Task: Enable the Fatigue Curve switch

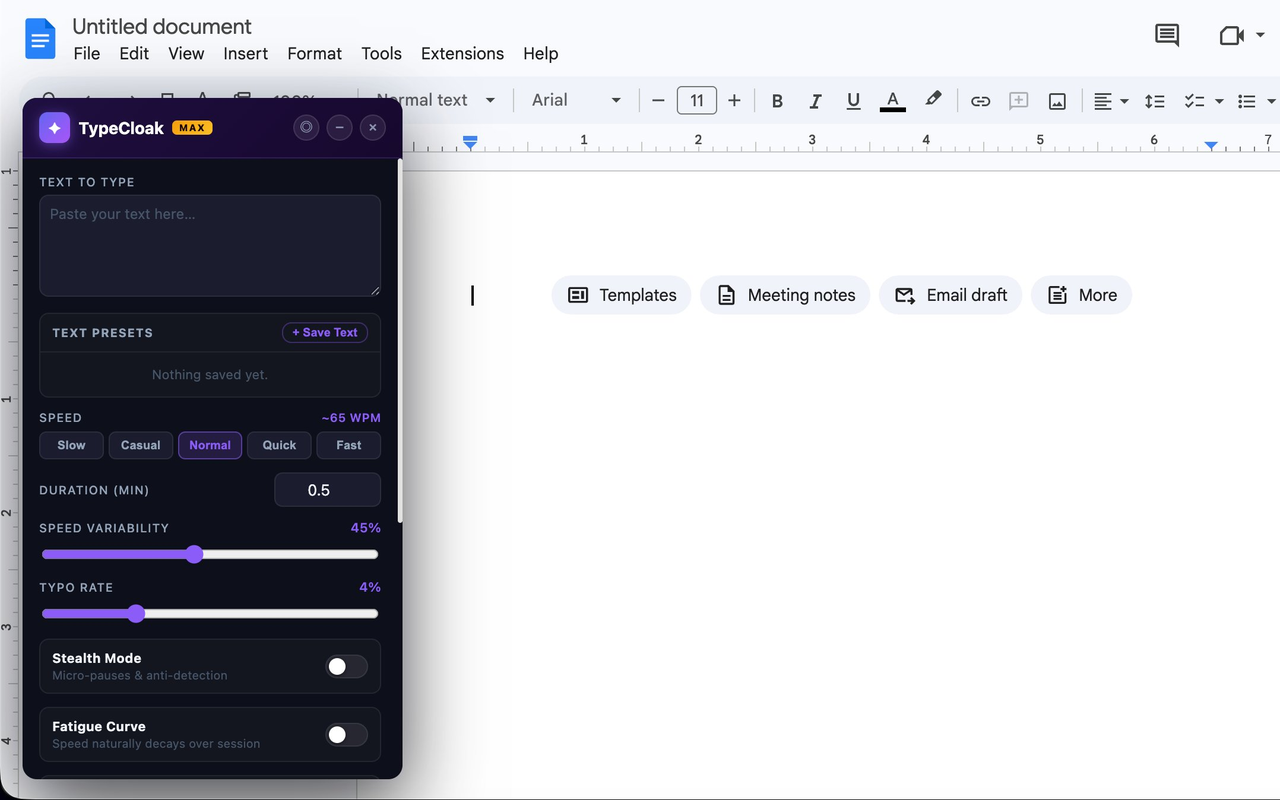Action: (x=347, y=735)
